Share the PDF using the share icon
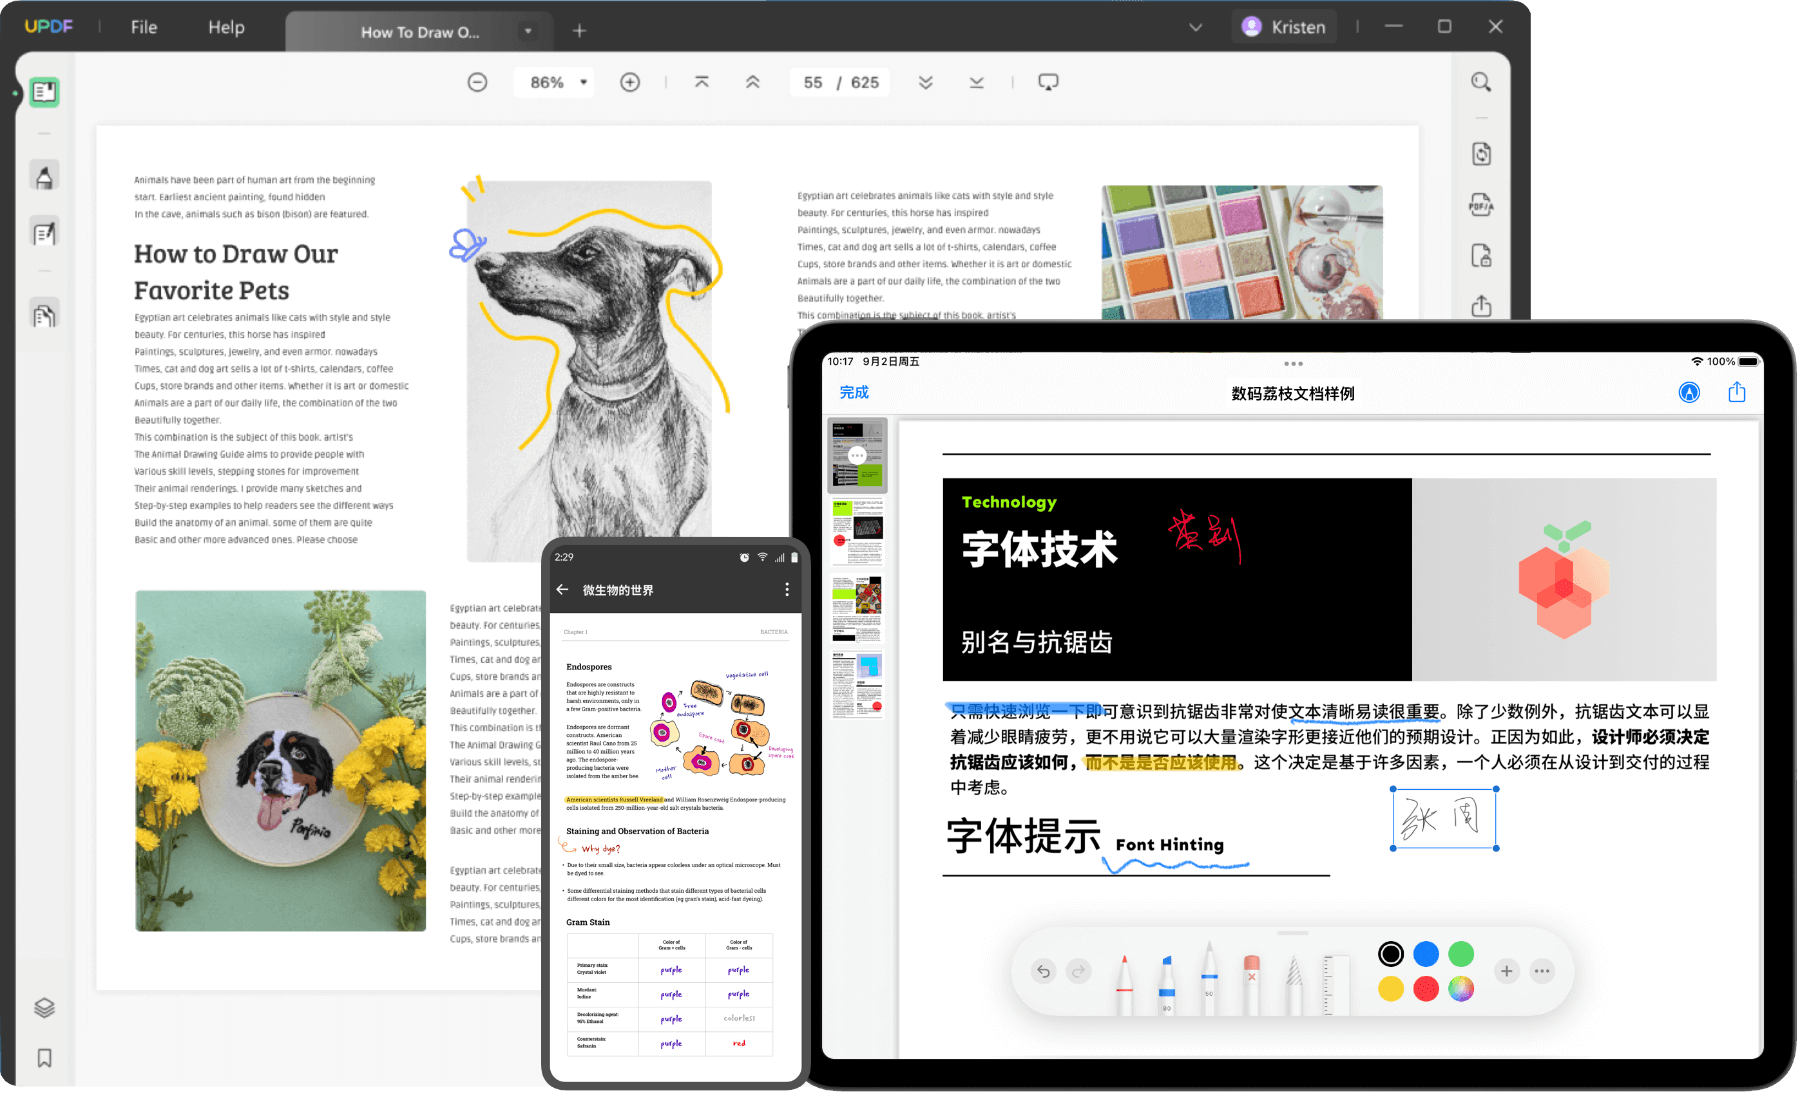This screenshot has height=1093, width=1800. pos(1481,306)
